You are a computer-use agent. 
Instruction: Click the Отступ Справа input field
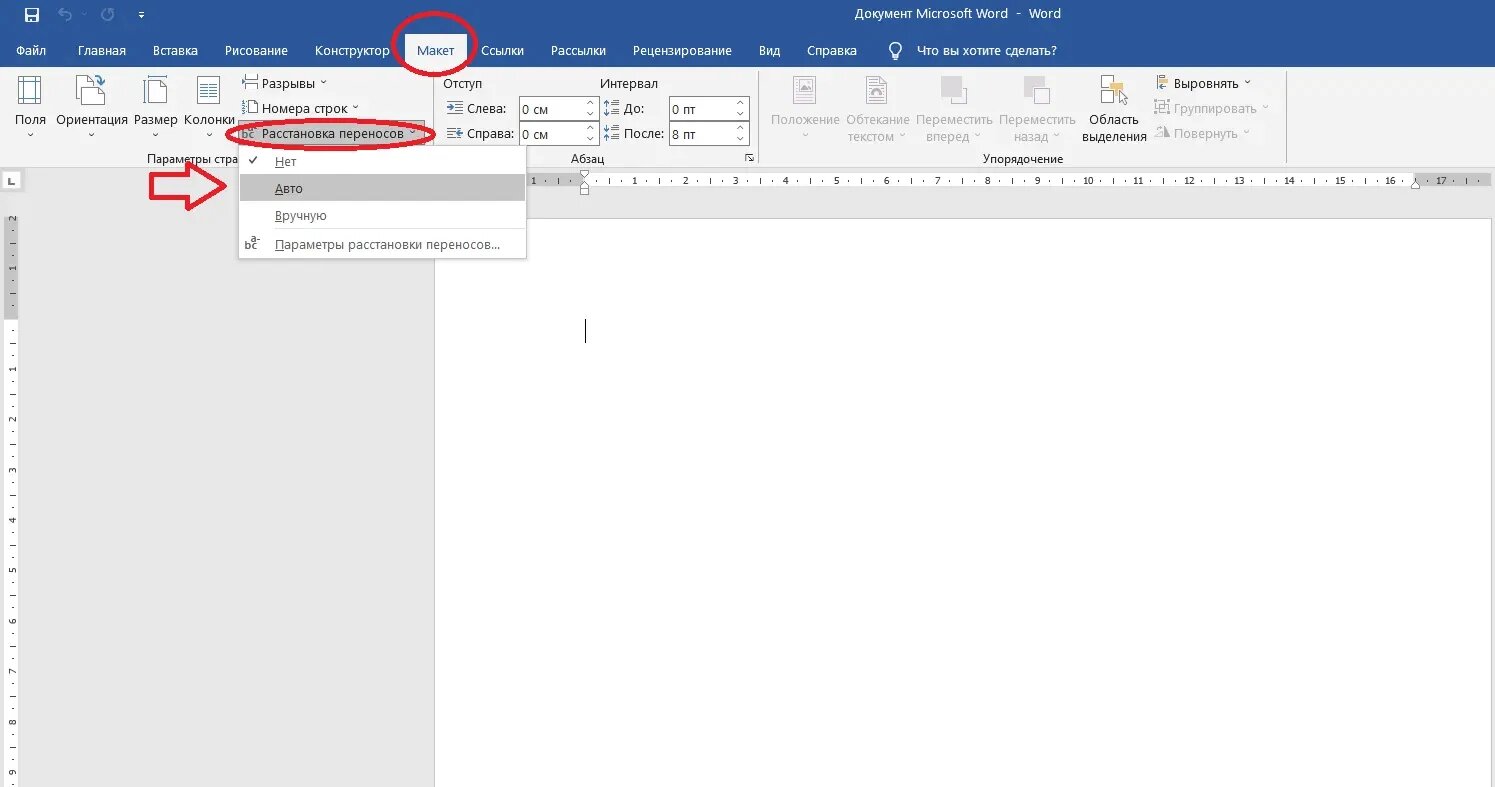click(x=550, y=134)
